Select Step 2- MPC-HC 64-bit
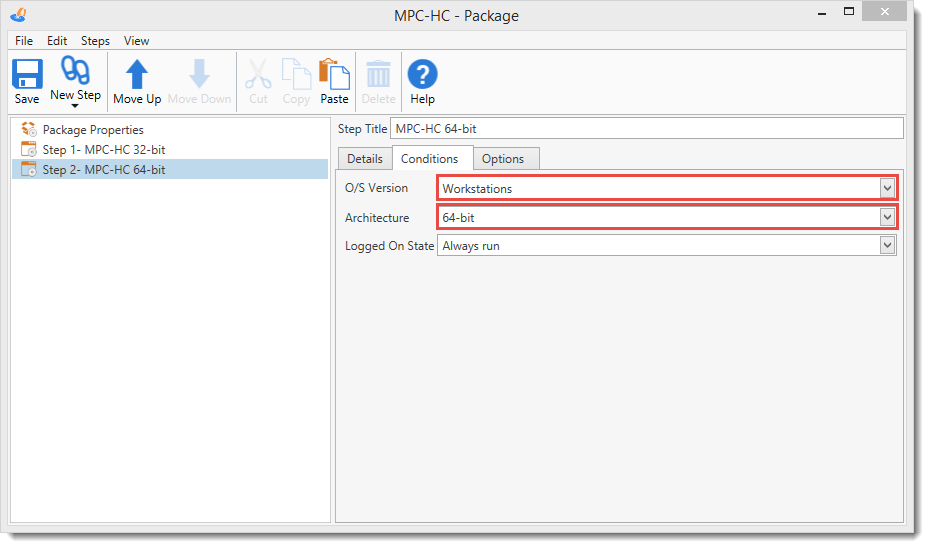Image resolution: width=929 pixels, height=548 pixels. 169,169
